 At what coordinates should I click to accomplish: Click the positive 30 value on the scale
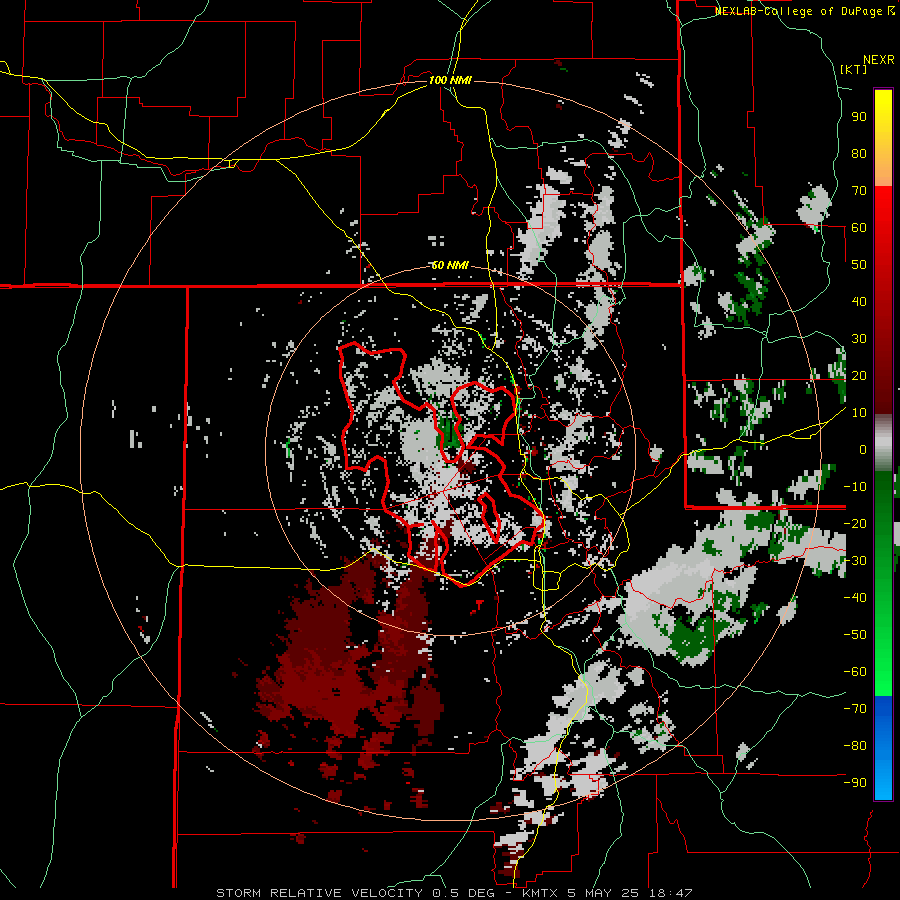(x=859, y=339)
